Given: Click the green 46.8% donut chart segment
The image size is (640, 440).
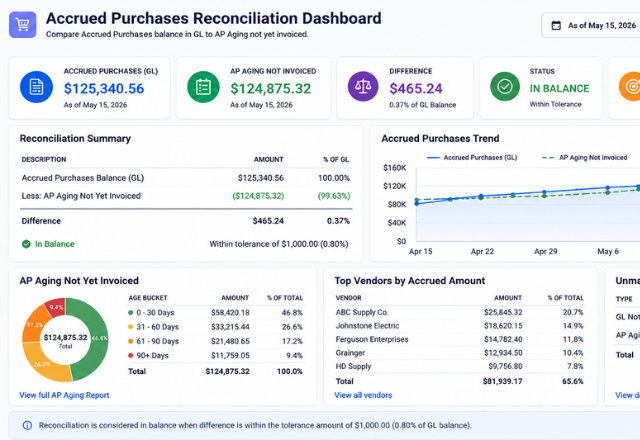Looking at the screenshot, I should point(97,340).
